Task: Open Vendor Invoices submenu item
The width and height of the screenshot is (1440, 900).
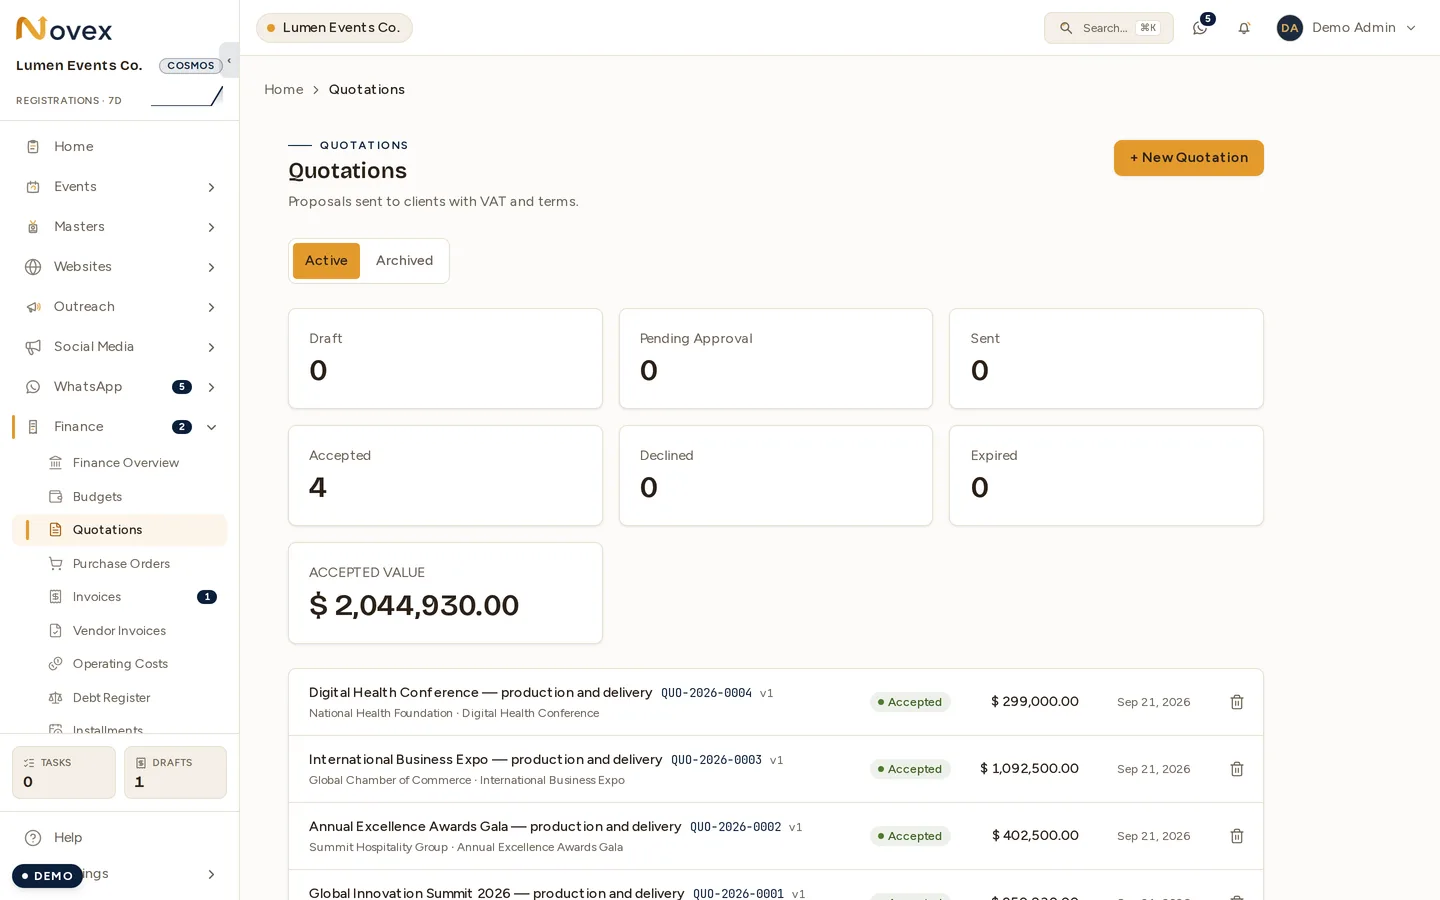Action: coord(119,631)
